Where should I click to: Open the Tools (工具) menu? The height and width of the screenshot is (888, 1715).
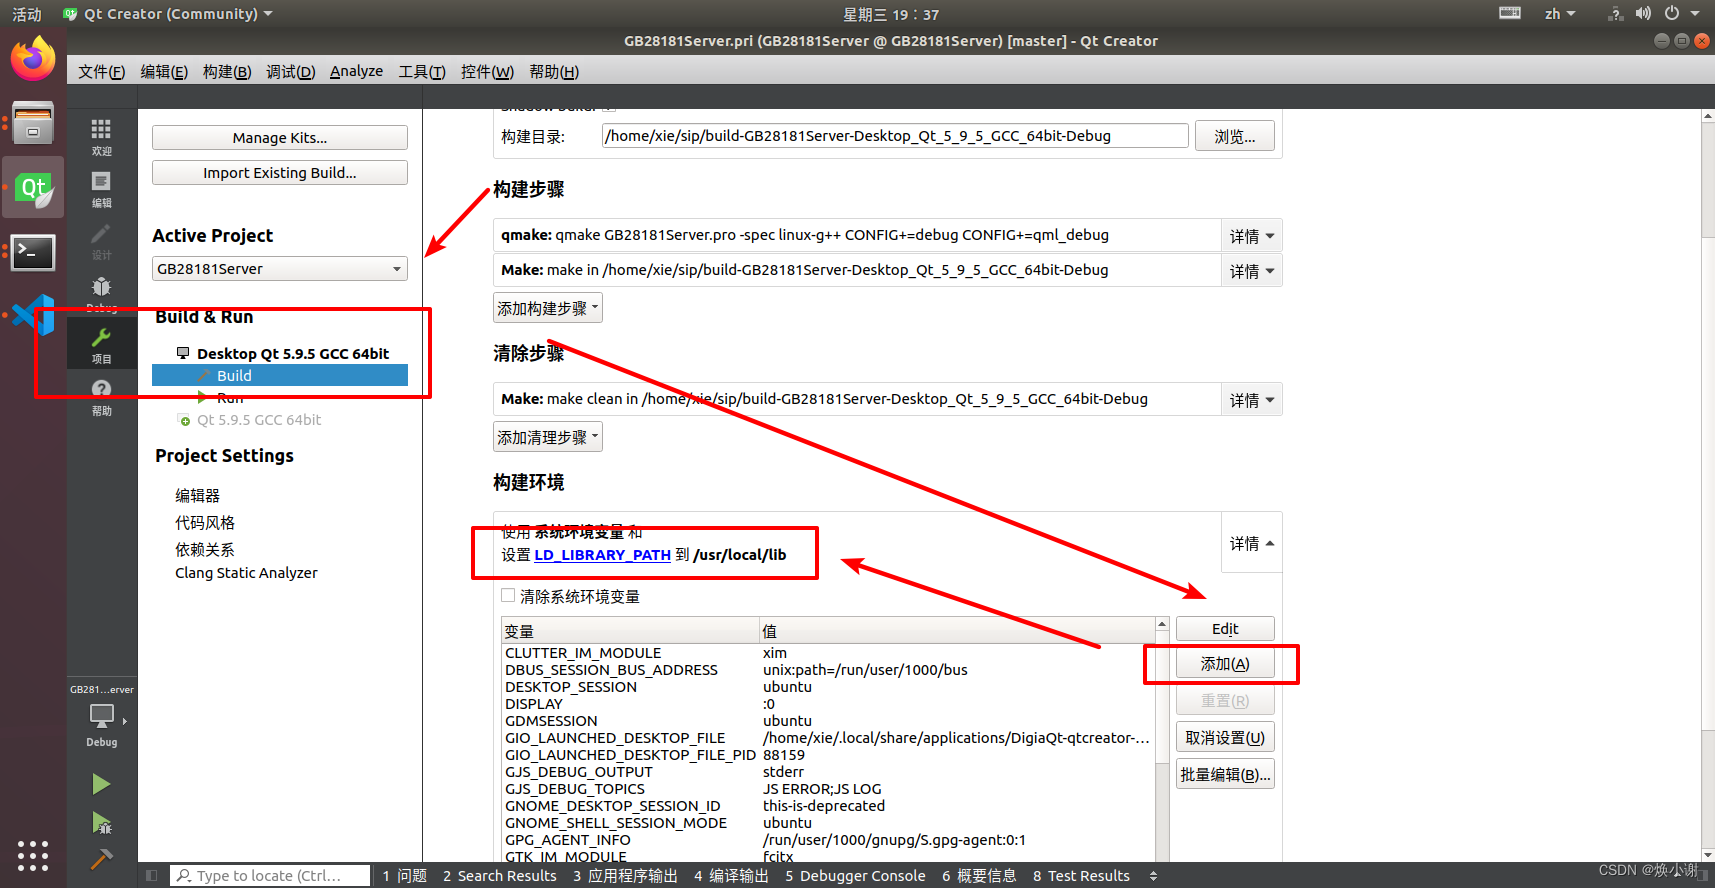(422, 71)
